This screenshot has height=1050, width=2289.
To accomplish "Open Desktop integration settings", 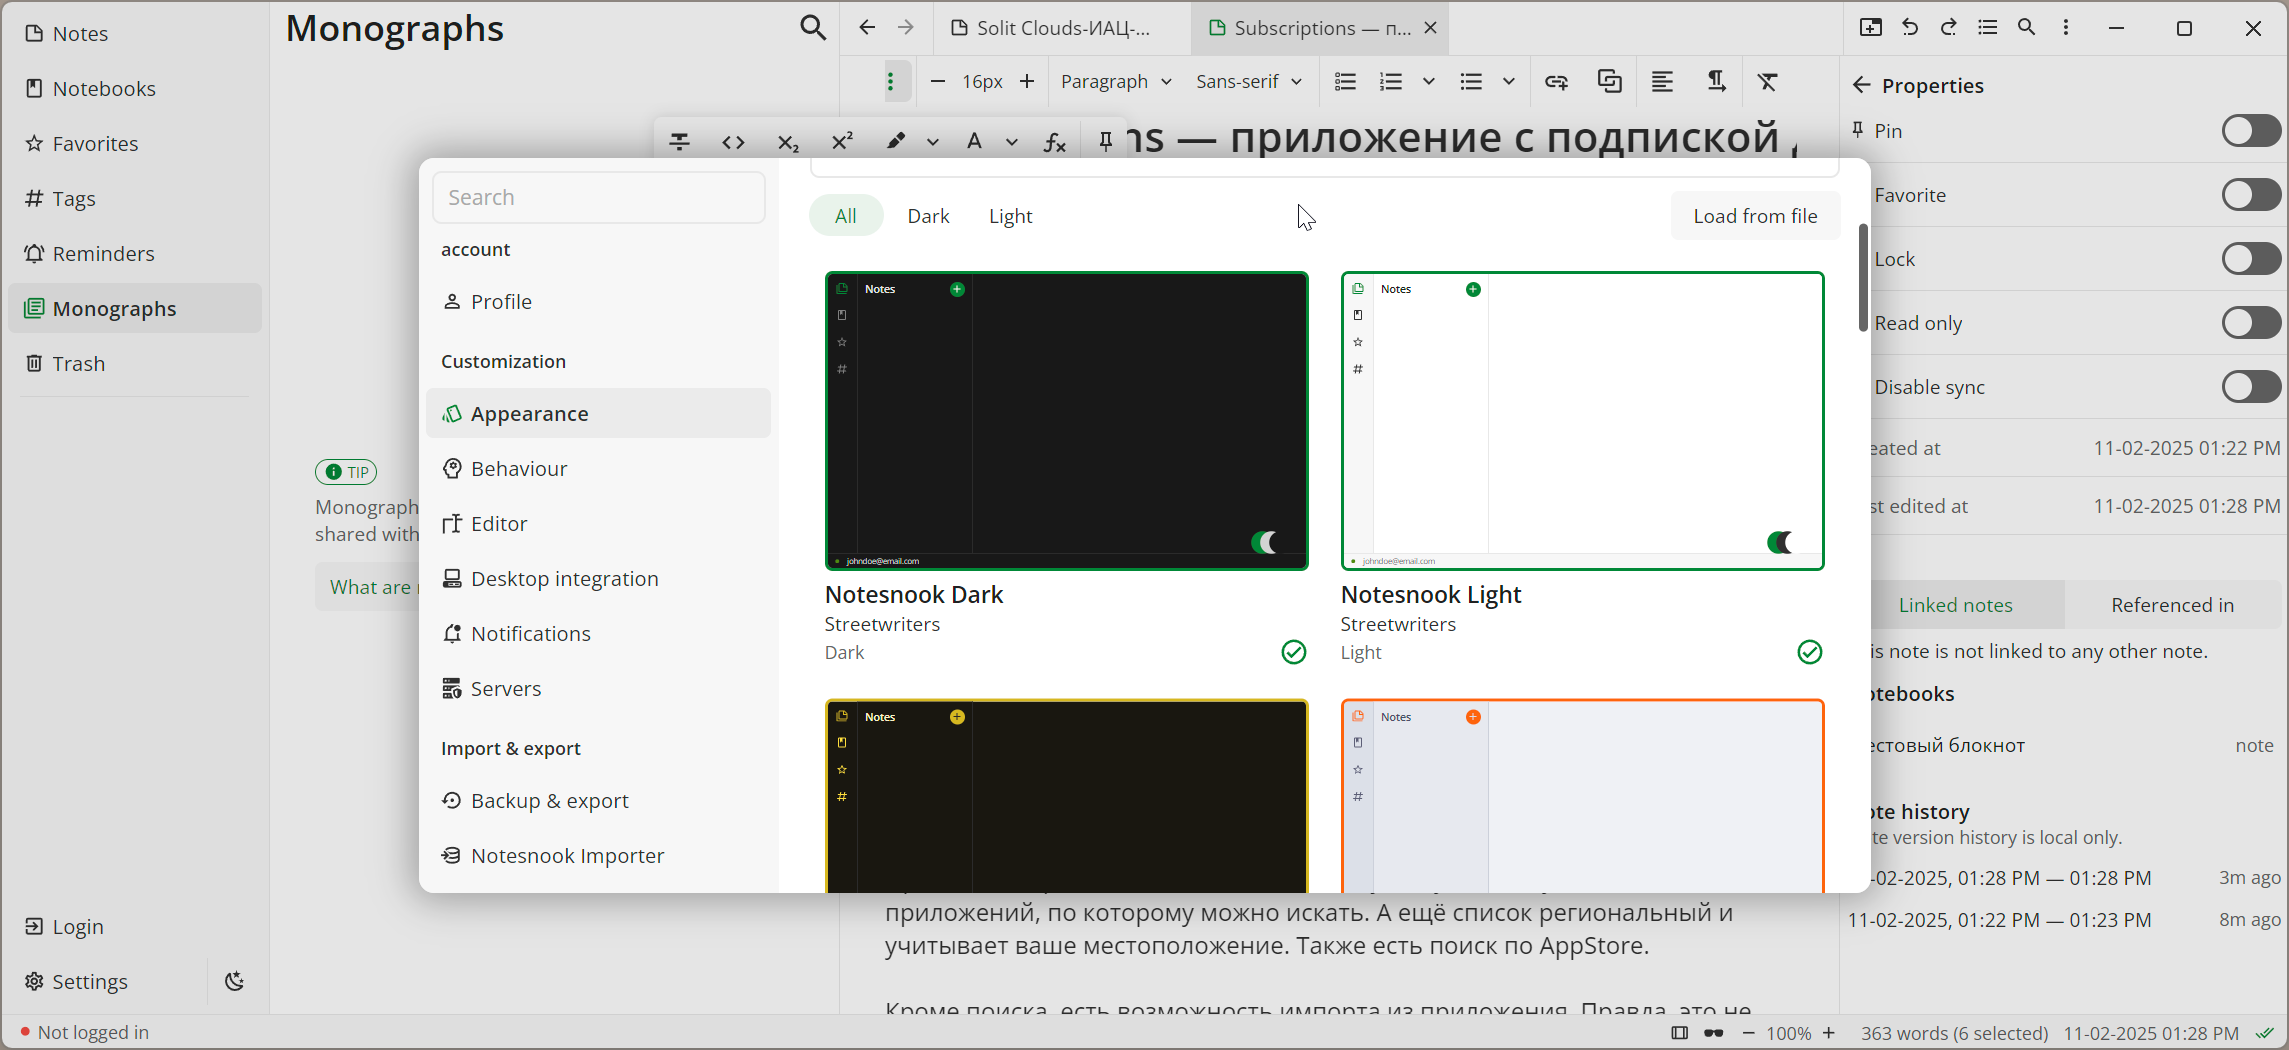I will tap(598, 579).
